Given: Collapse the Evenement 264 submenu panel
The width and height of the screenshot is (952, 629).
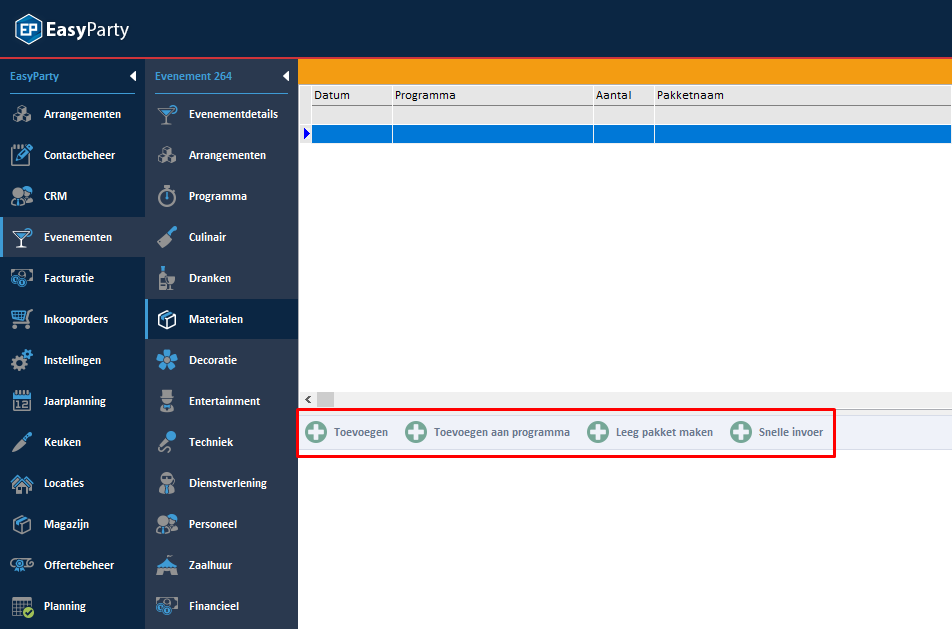Looking at the screenshot, I should 286,76.
